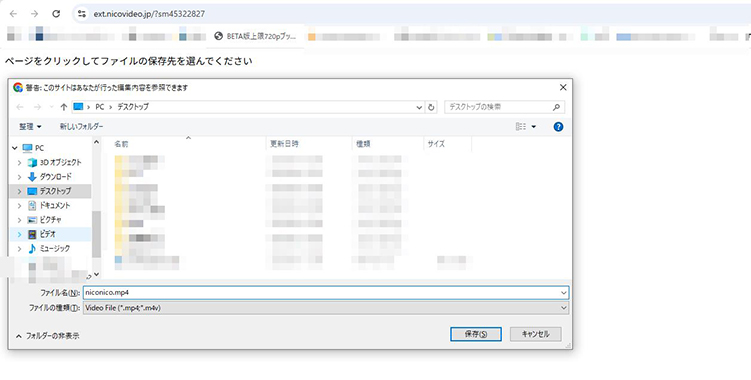
Task: Click the search magnifier icon
Action: (556, 107)
